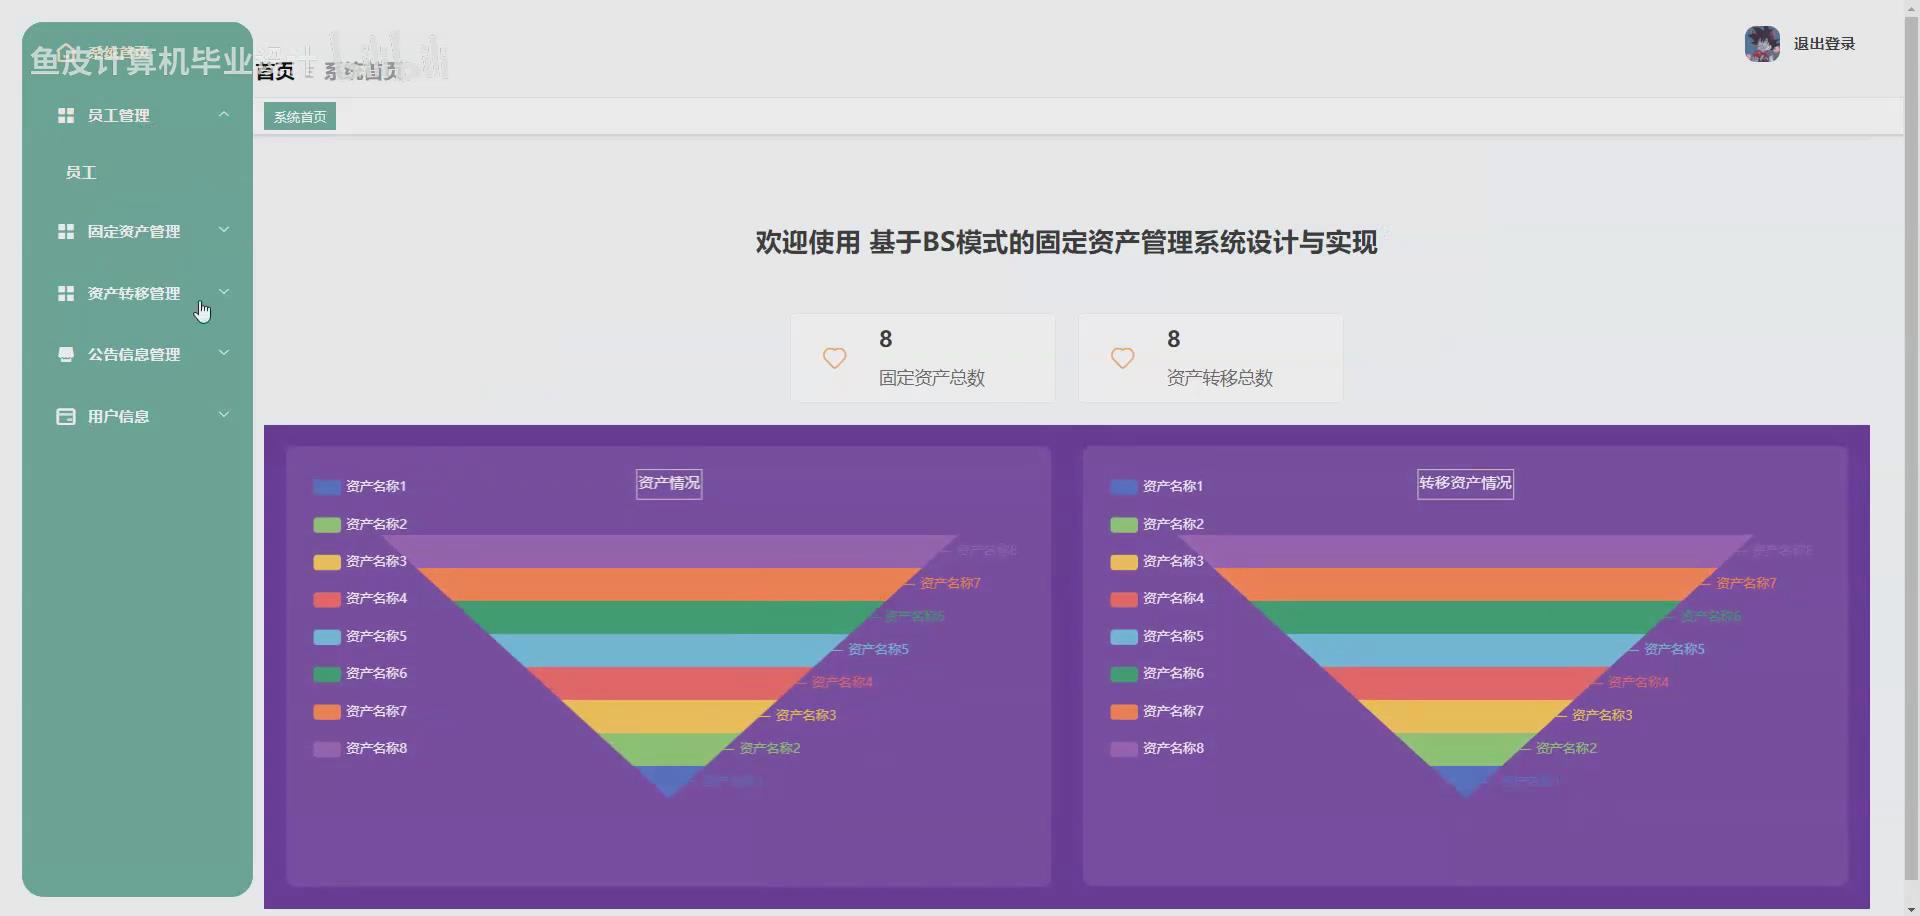Viewport: 1920px width, 916px height.
Task: Select the 系统首页 tab
Action: coord(300,117)
